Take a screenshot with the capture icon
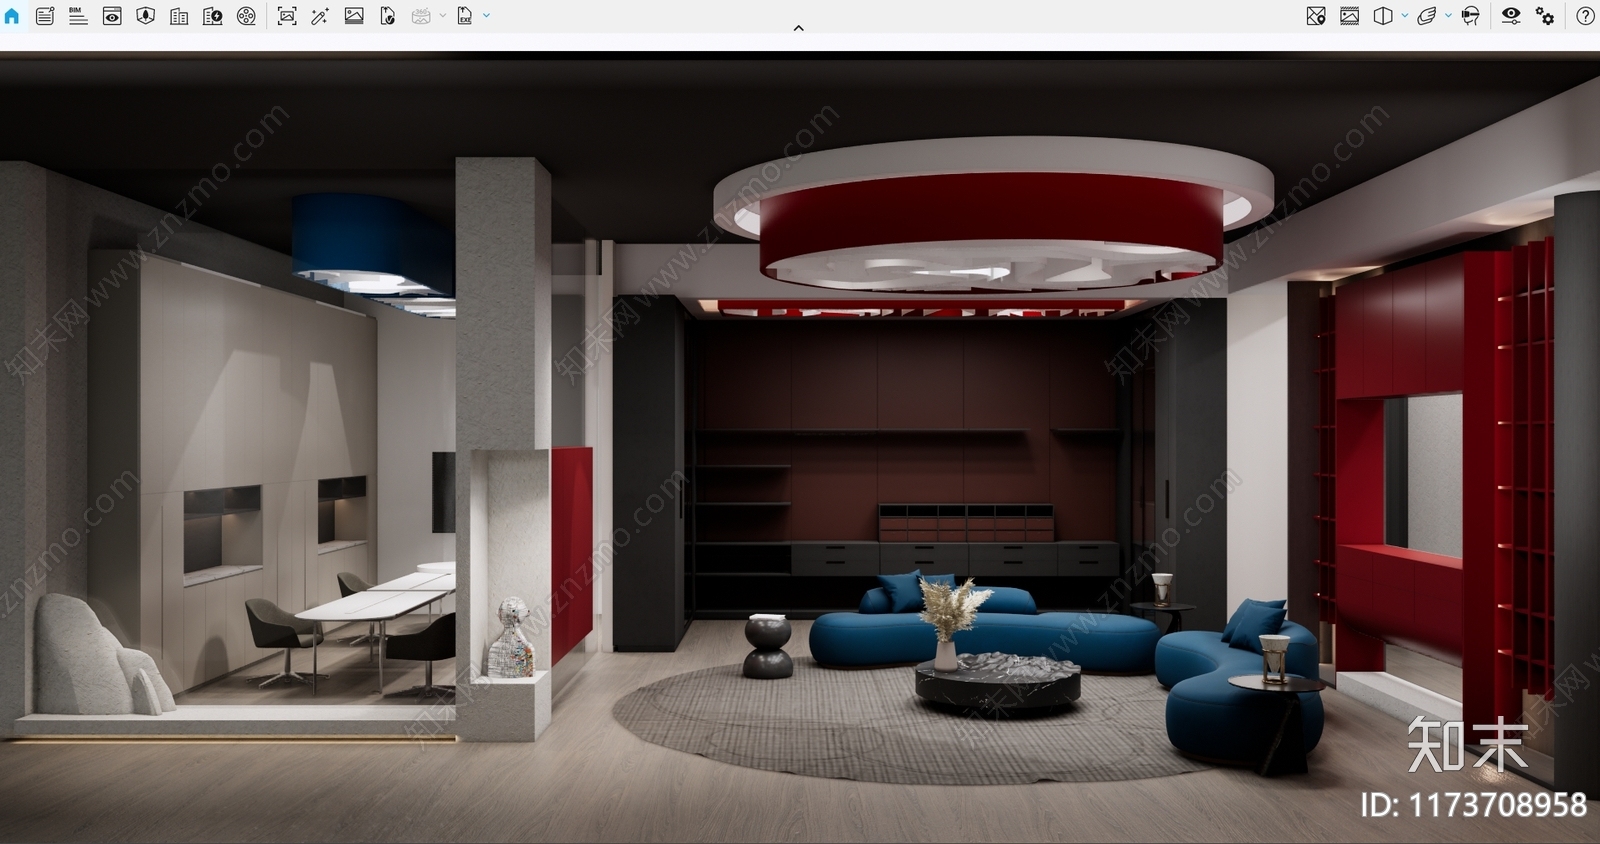The image size is (1600, 844). coord(287,16)
